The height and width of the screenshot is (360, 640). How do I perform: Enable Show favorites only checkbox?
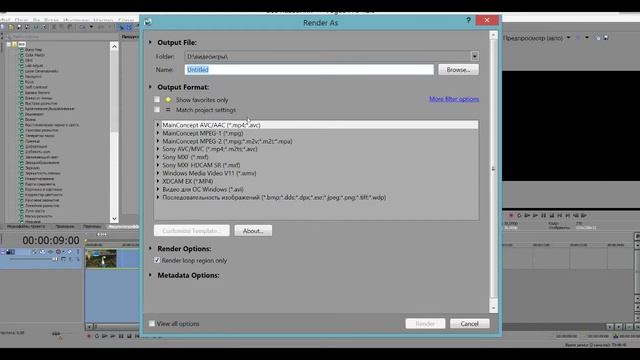[x=157, y=99]
